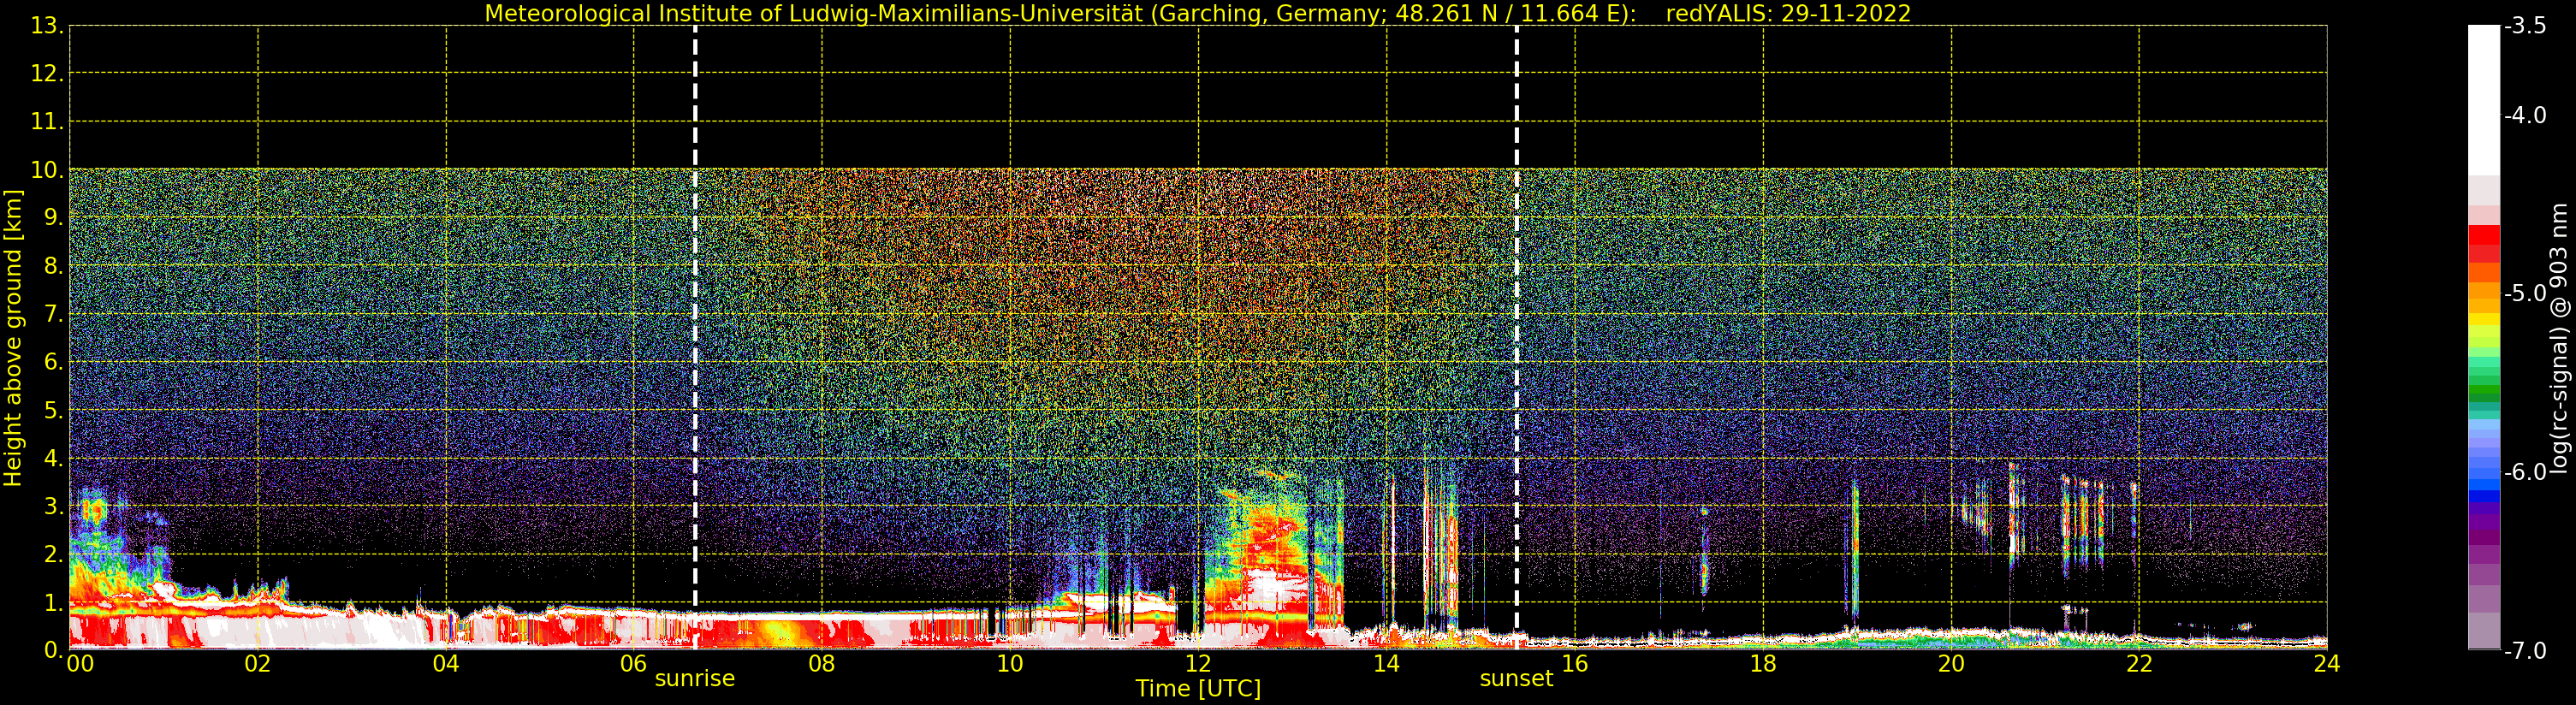Click the '11.' height tick label
The image size is (2576, 705).
[x=47, y=122]
